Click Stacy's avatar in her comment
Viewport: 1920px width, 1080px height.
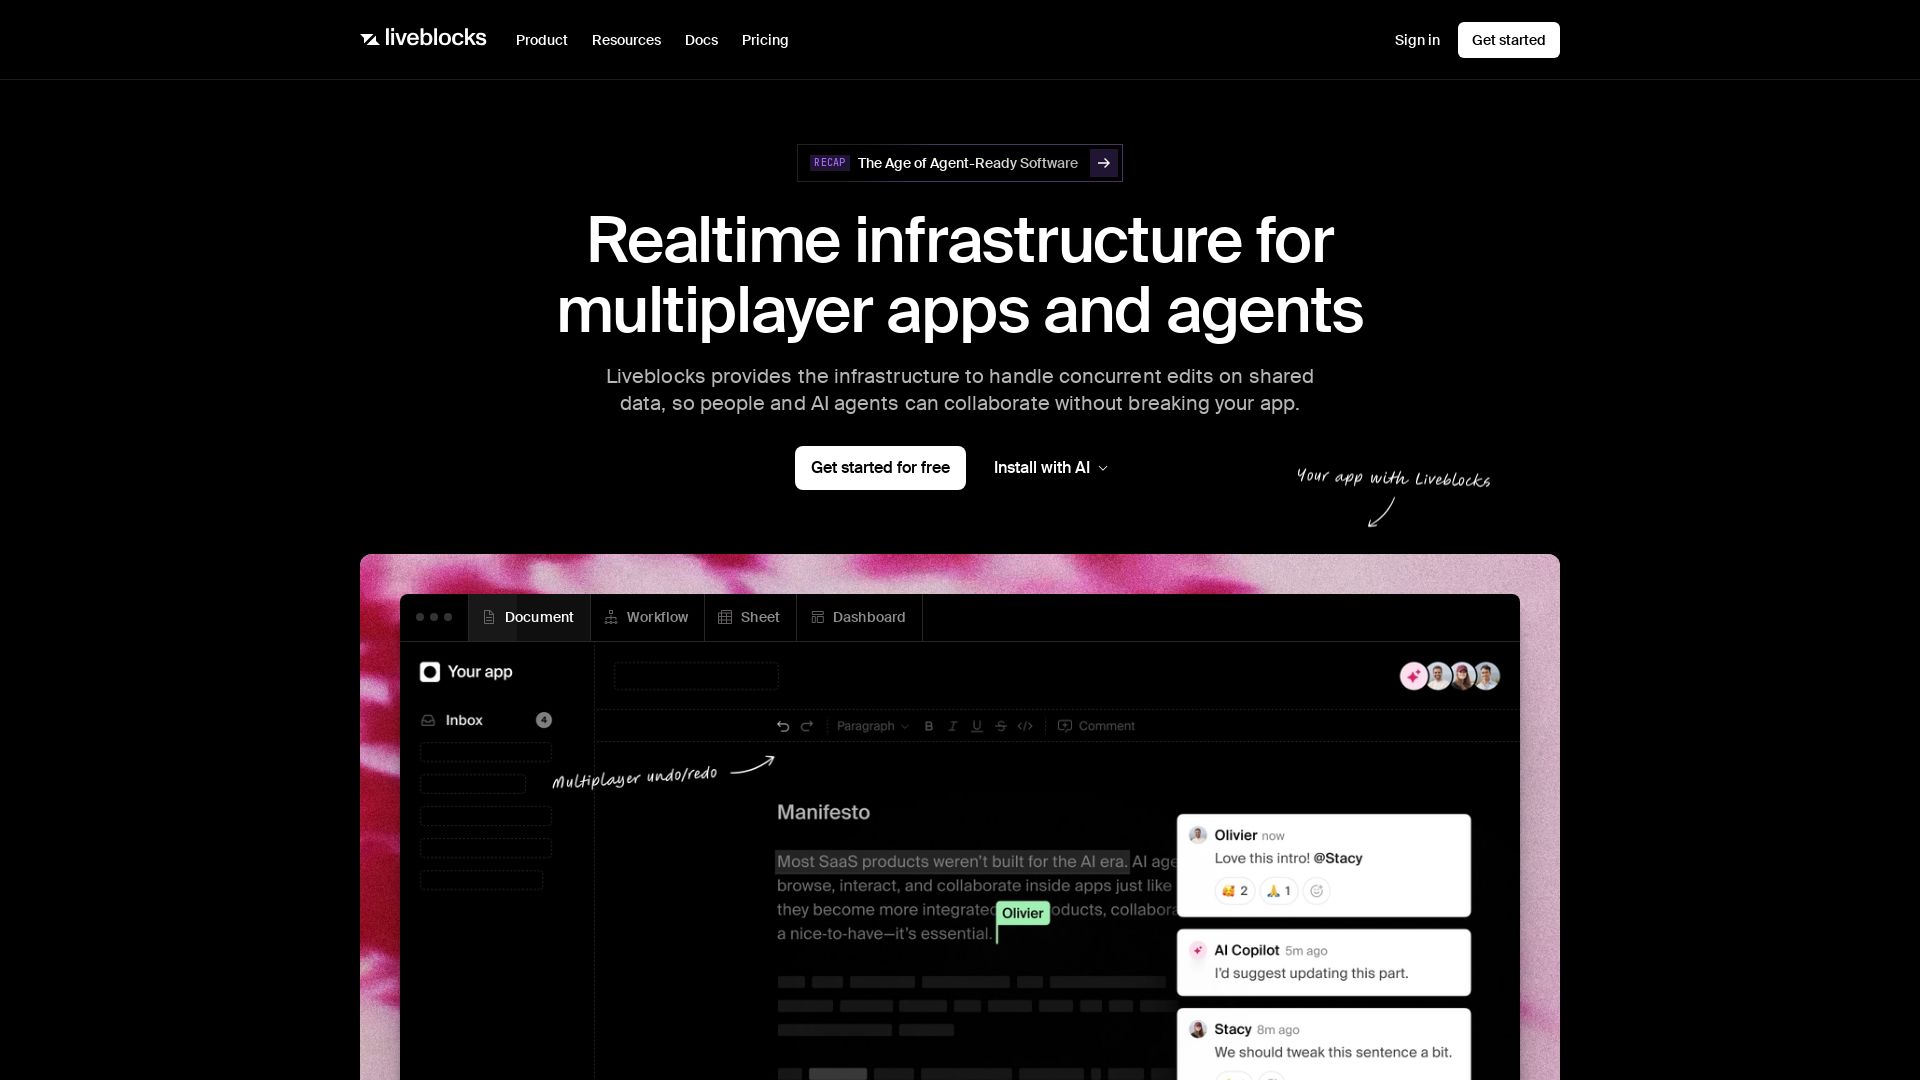point(1198,1029)
